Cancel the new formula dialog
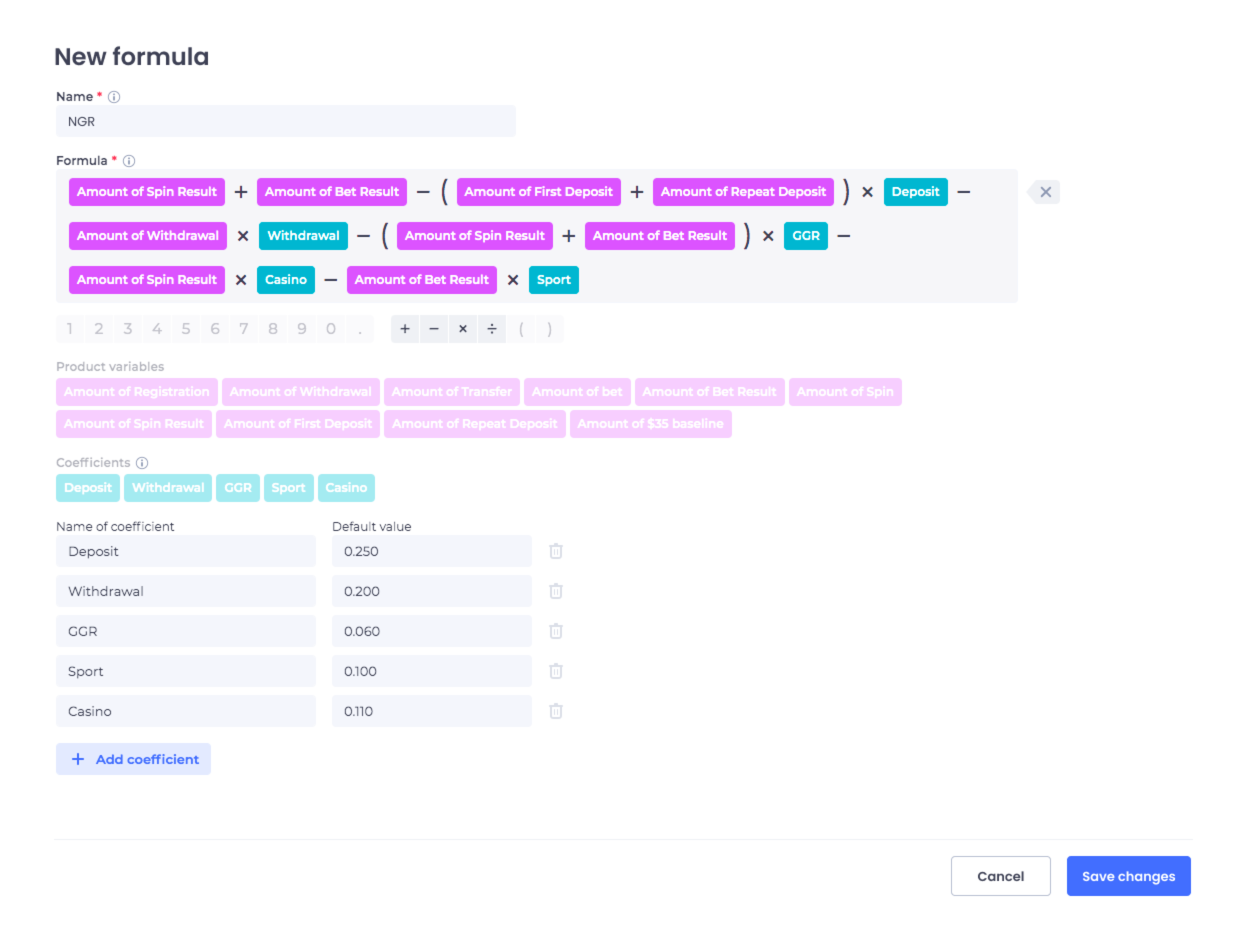Image resolution: width=1240 pixels, height=937 pixels. [1000, 876]
